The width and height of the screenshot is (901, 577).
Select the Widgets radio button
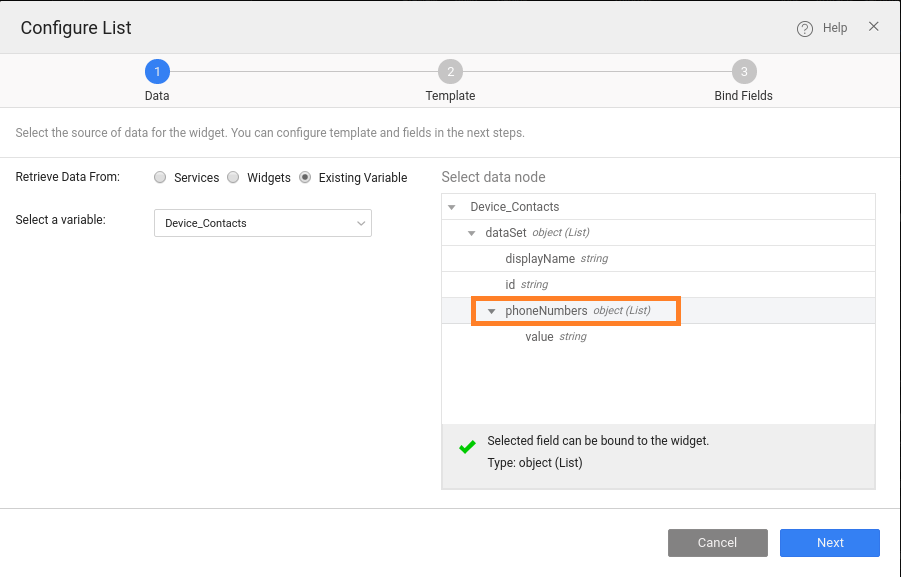233,178
